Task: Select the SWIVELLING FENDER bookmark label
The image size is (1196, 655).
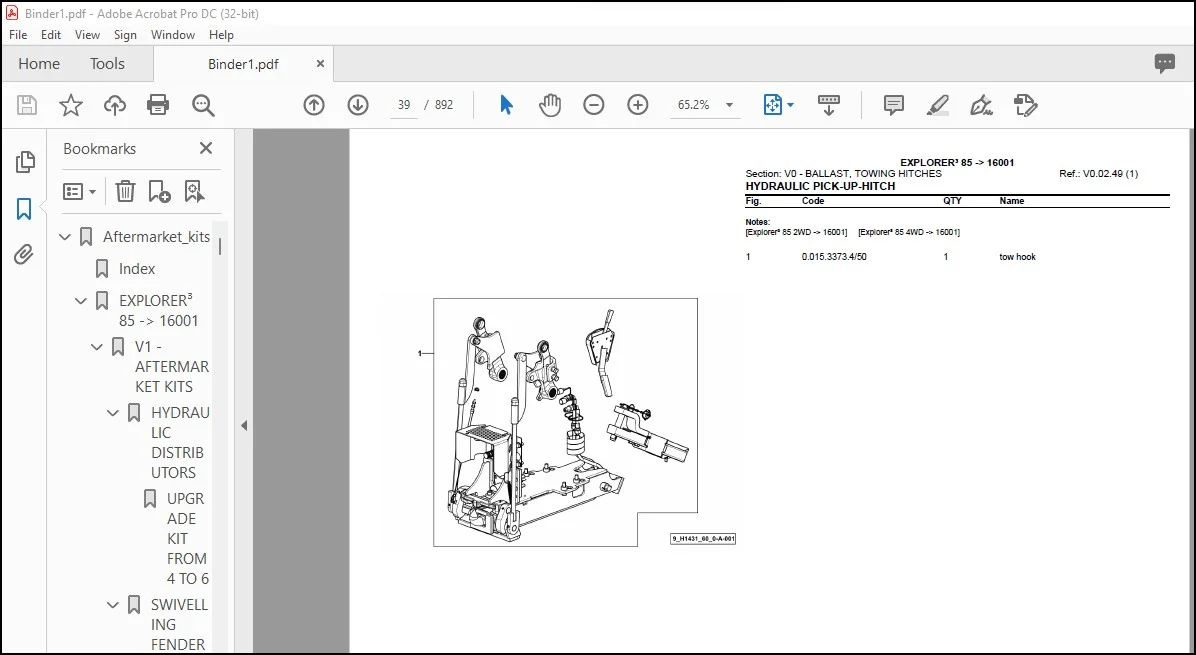Action: (x=178, y=624)
